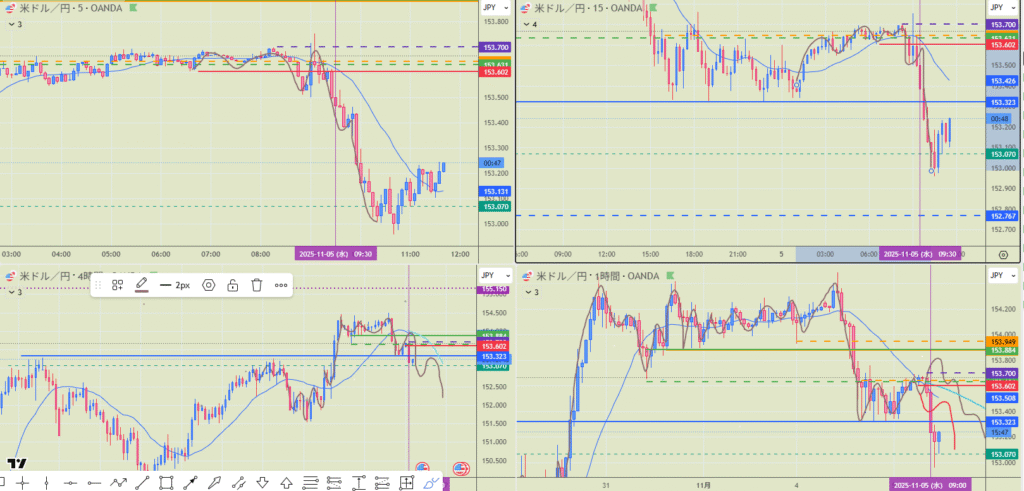Click the highlighted brush tool at toolbar end
Viewport: 1024px width, 491px height.
(431, 483)
